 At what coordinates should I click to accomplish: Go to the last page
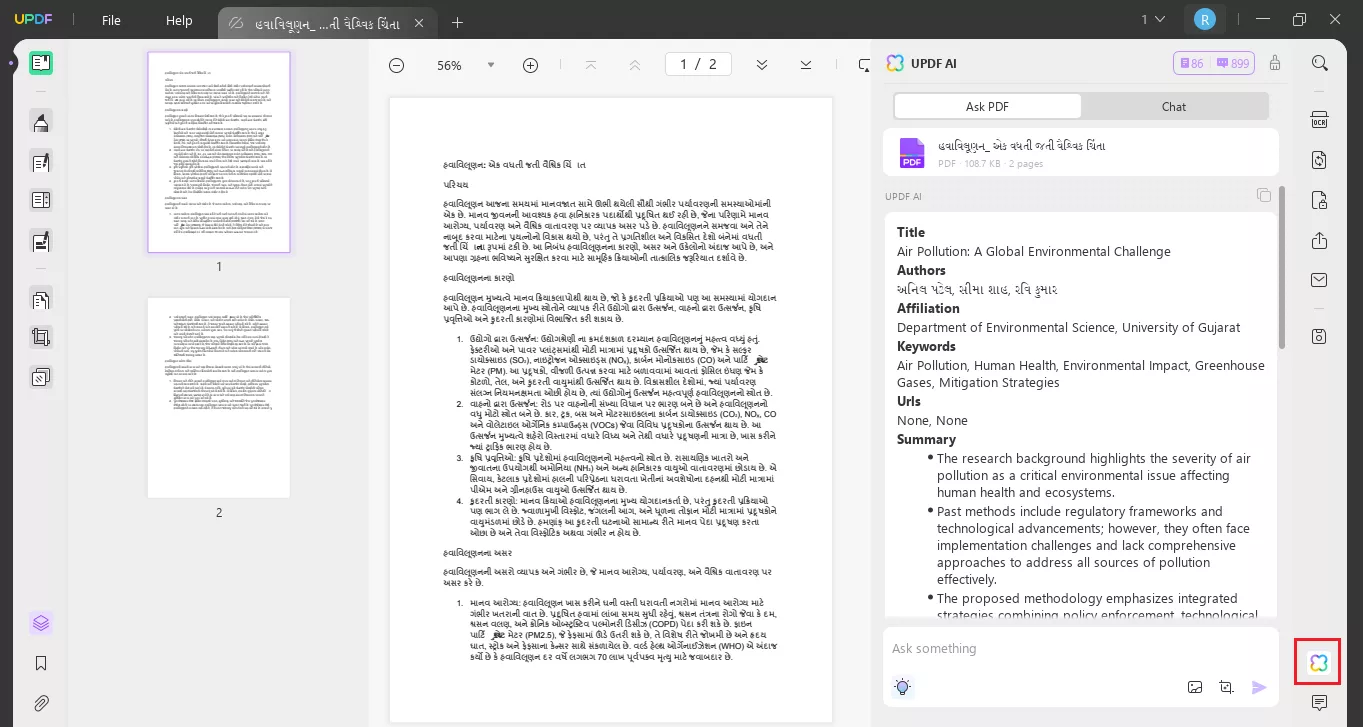tap(806, 65)
